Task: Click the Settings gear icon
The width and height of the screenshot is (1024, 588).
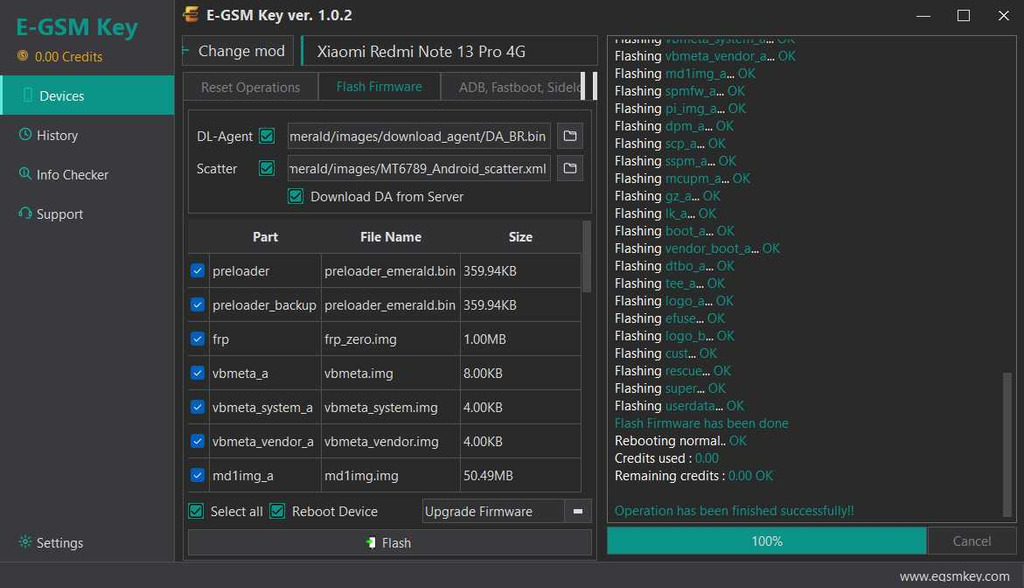Action: tap(25, 542)
